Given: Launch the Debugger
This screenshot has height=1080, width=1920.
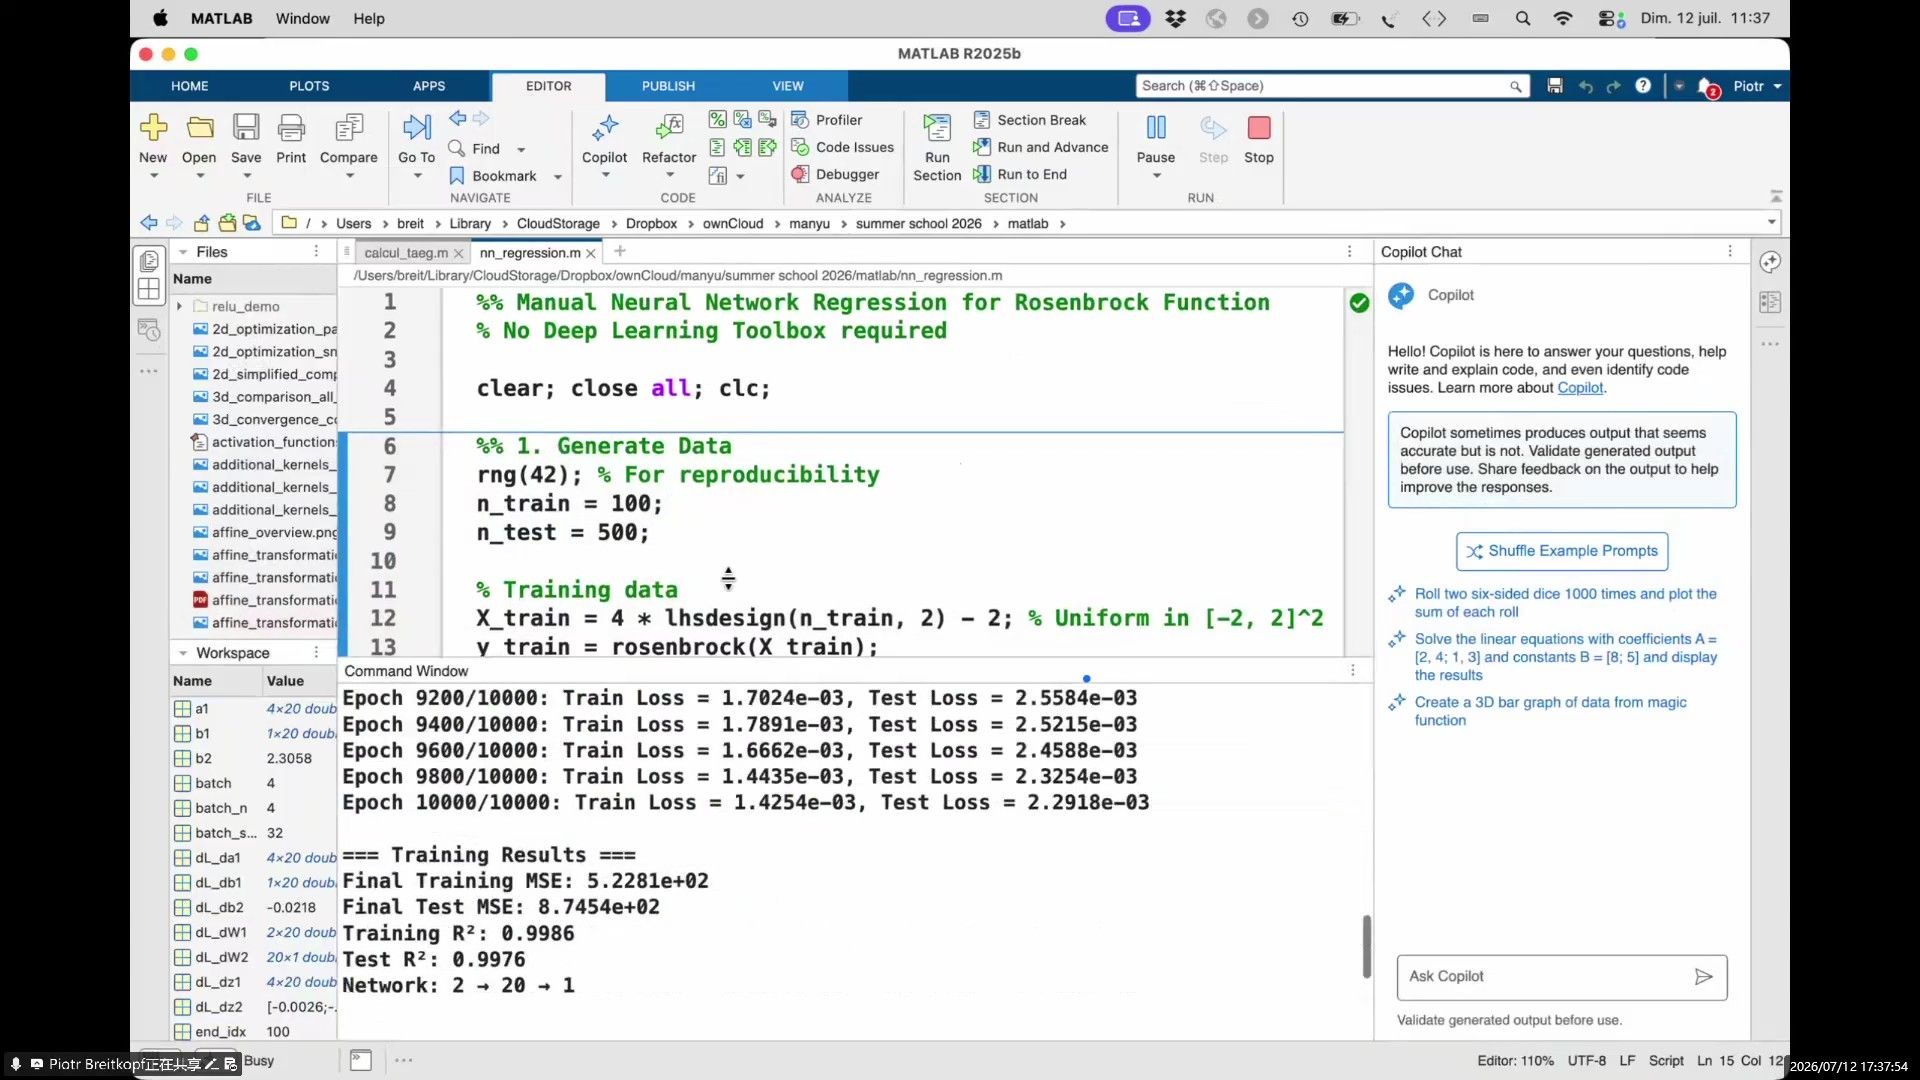Looking at the screenshot, I should 835,174.
